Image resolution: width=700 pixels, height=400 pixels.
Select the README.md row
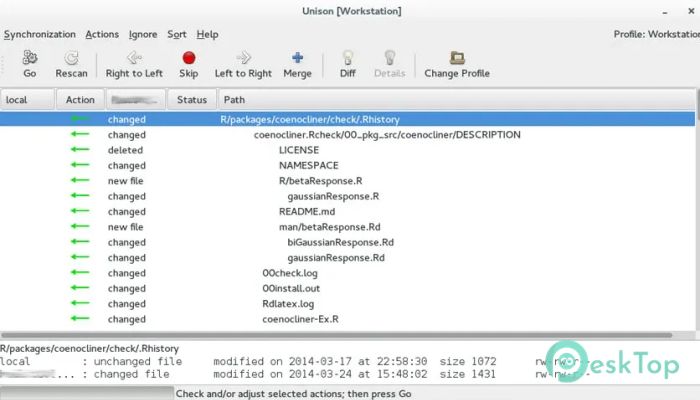pyautogui.click(x=347, y=212)
